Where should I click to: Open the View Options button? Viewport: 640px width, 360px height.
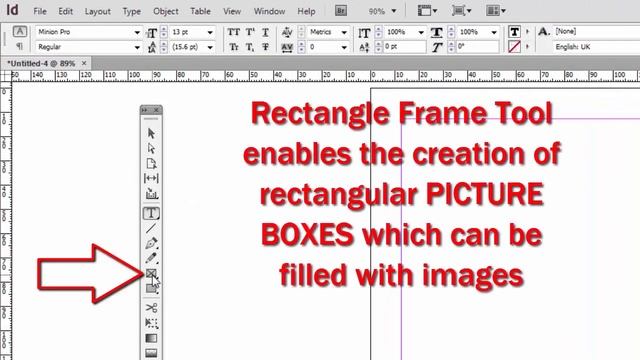[x=427, y=11]
